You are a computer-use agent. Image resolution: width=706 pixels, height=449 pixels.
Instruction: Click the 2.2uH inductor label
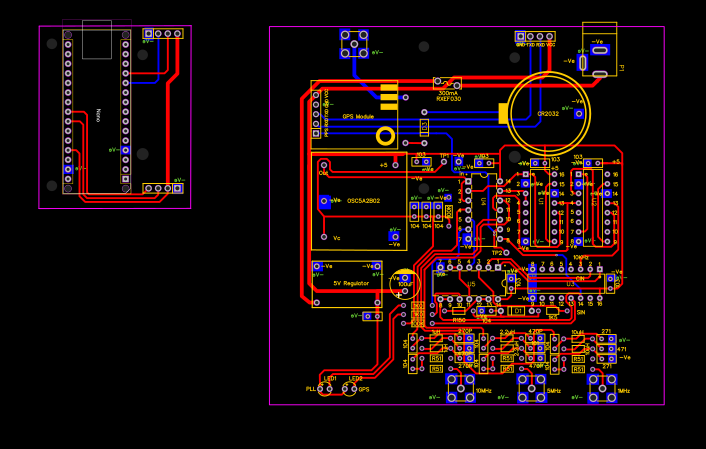coord(507,332)
